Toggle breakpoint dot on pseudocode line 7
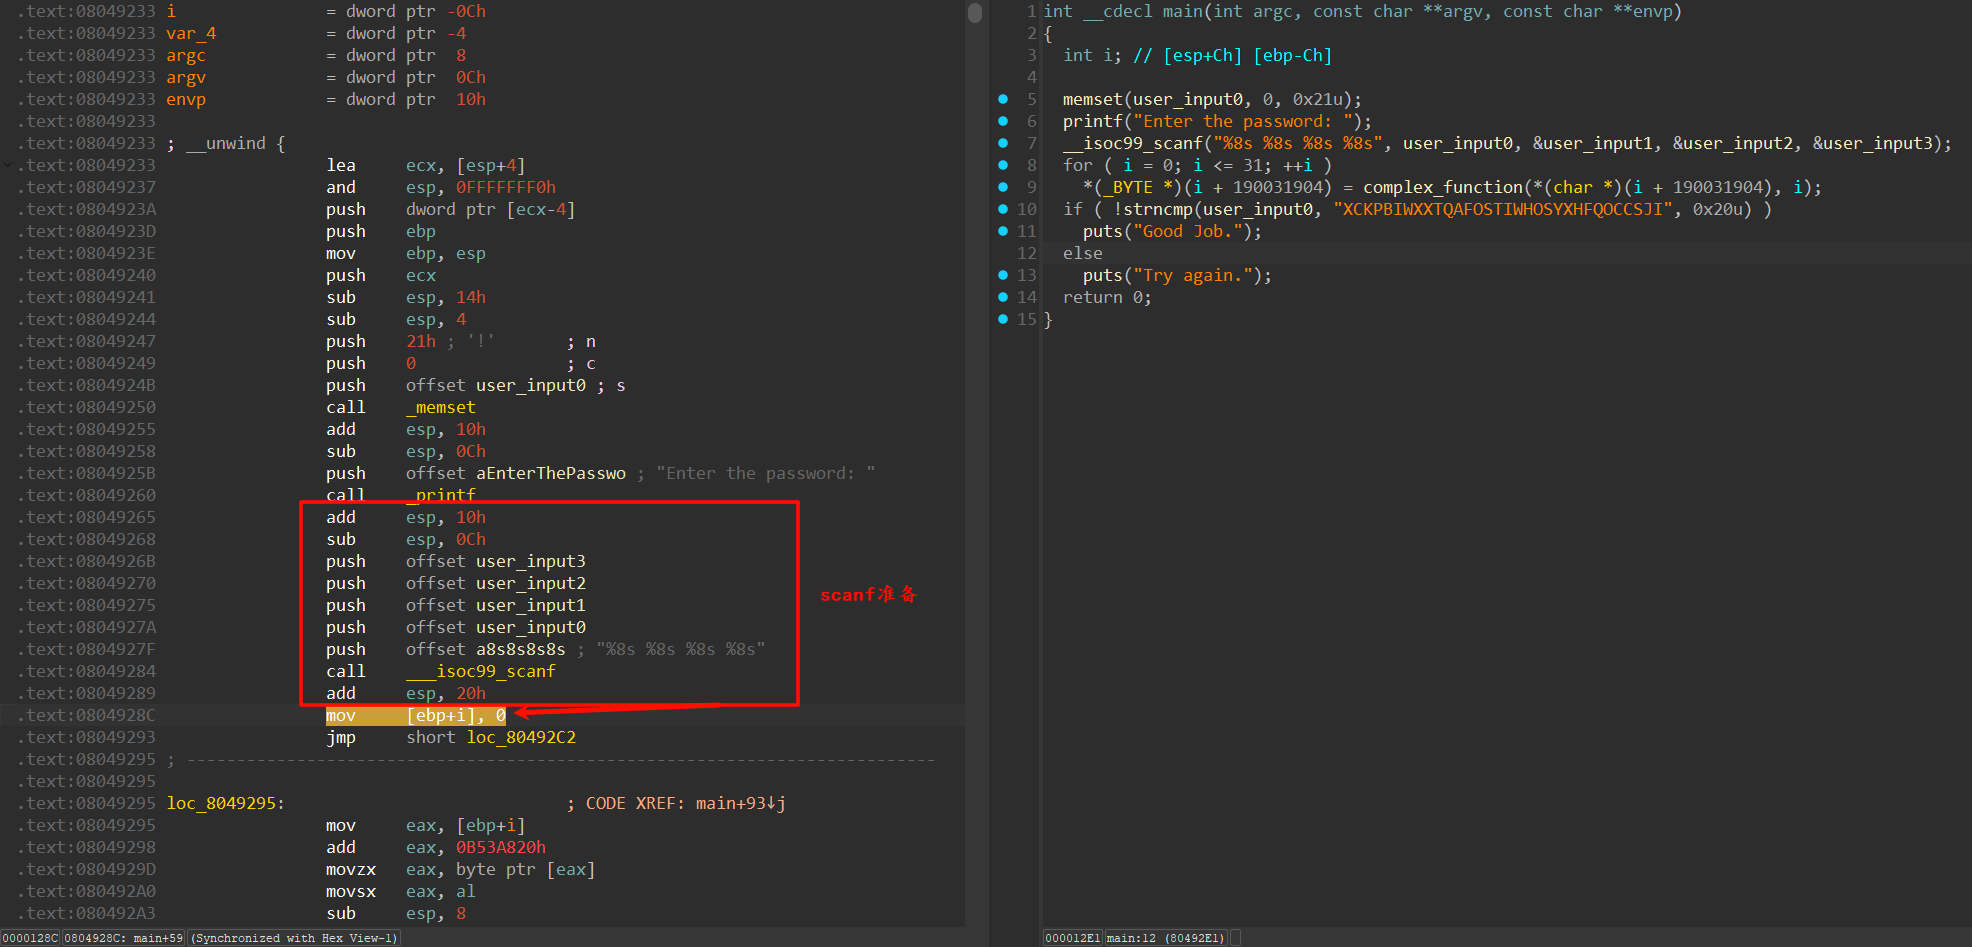This screenshot has height=947, width=1972. pyautogui.click(x=1003, y=143)
